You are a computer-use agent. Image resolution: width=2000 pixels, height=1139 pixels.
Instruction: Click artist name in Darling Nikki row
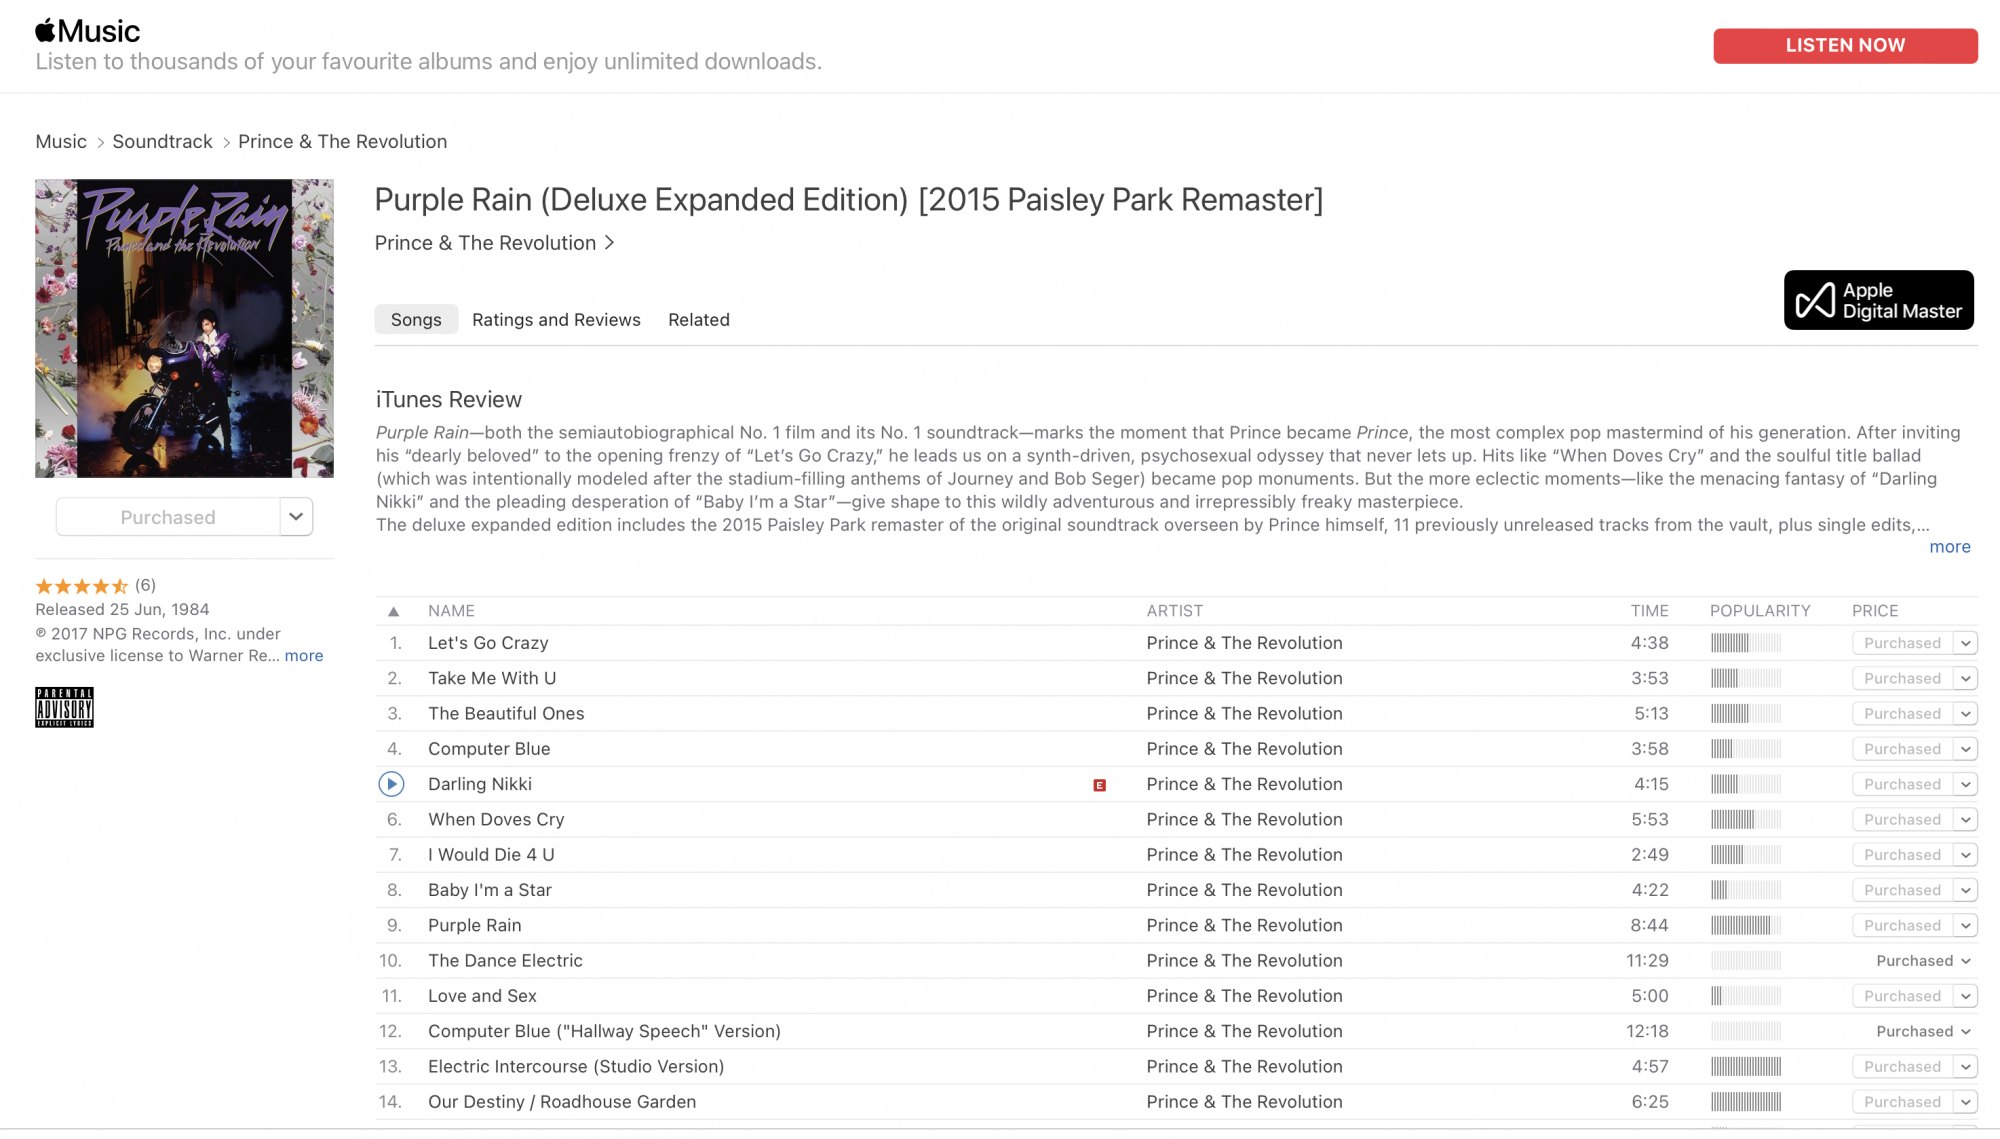pos(1244,784)
